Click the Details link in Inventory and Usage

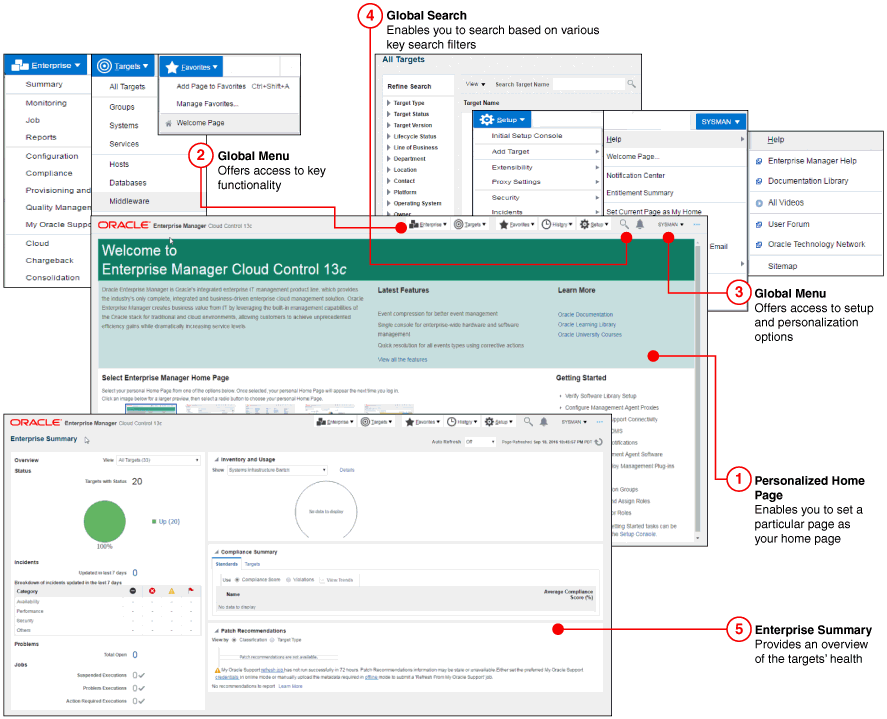click(x=347, y=470)
